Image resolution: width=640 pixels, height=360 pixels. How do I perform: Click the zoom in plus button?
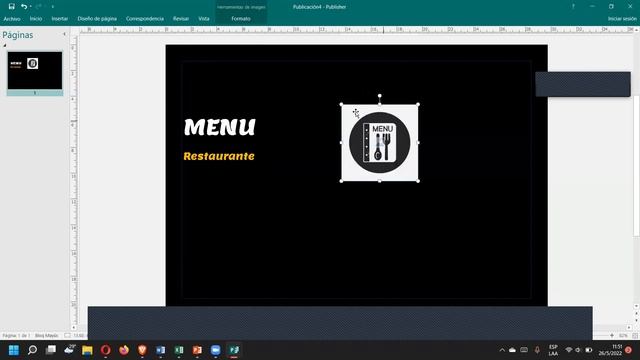click(x=612, y=336)
